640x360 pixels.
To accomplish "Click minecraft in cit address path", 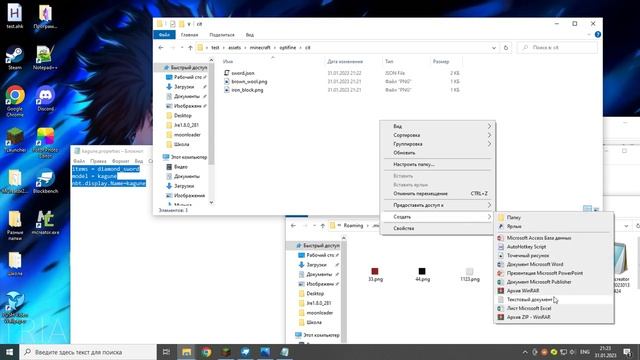I will coord(260,48).
